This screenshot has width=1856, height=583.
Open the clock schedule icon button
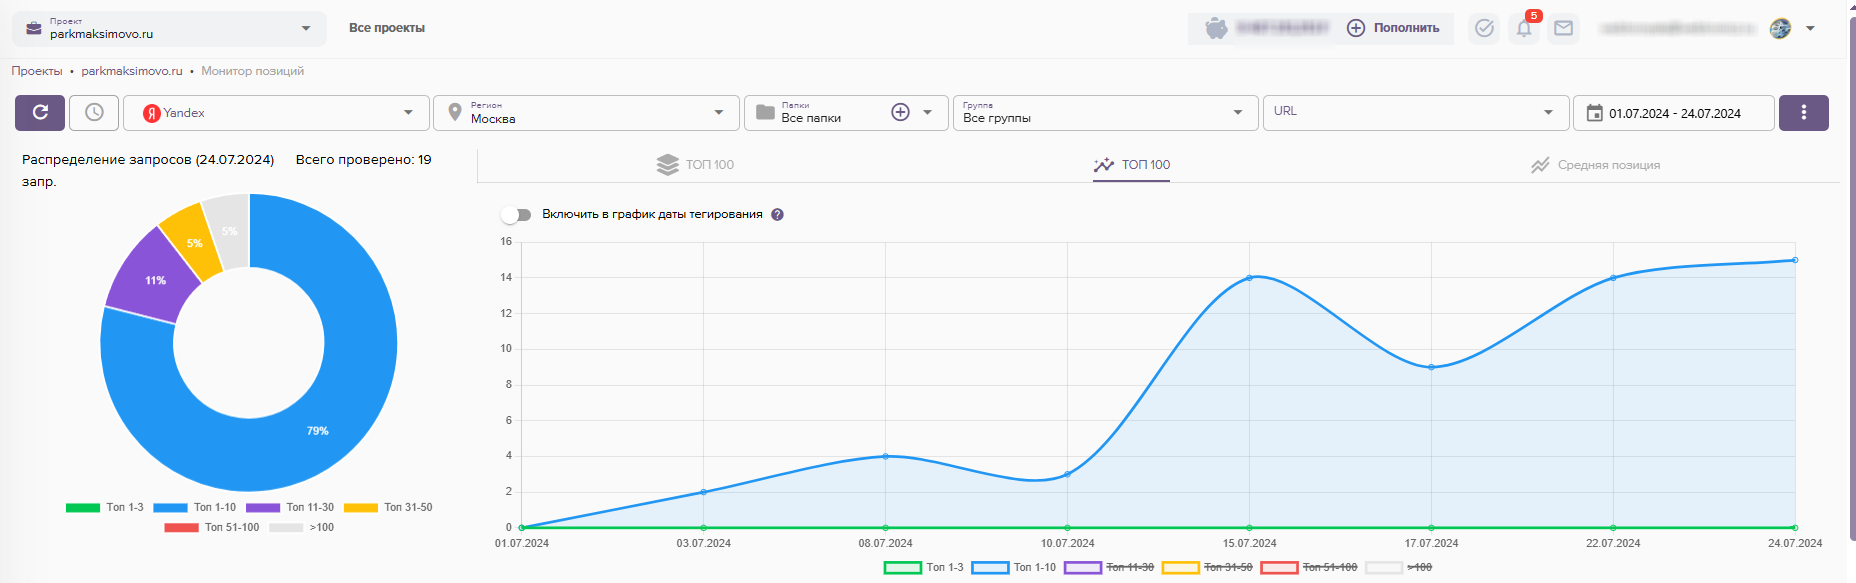94,113
